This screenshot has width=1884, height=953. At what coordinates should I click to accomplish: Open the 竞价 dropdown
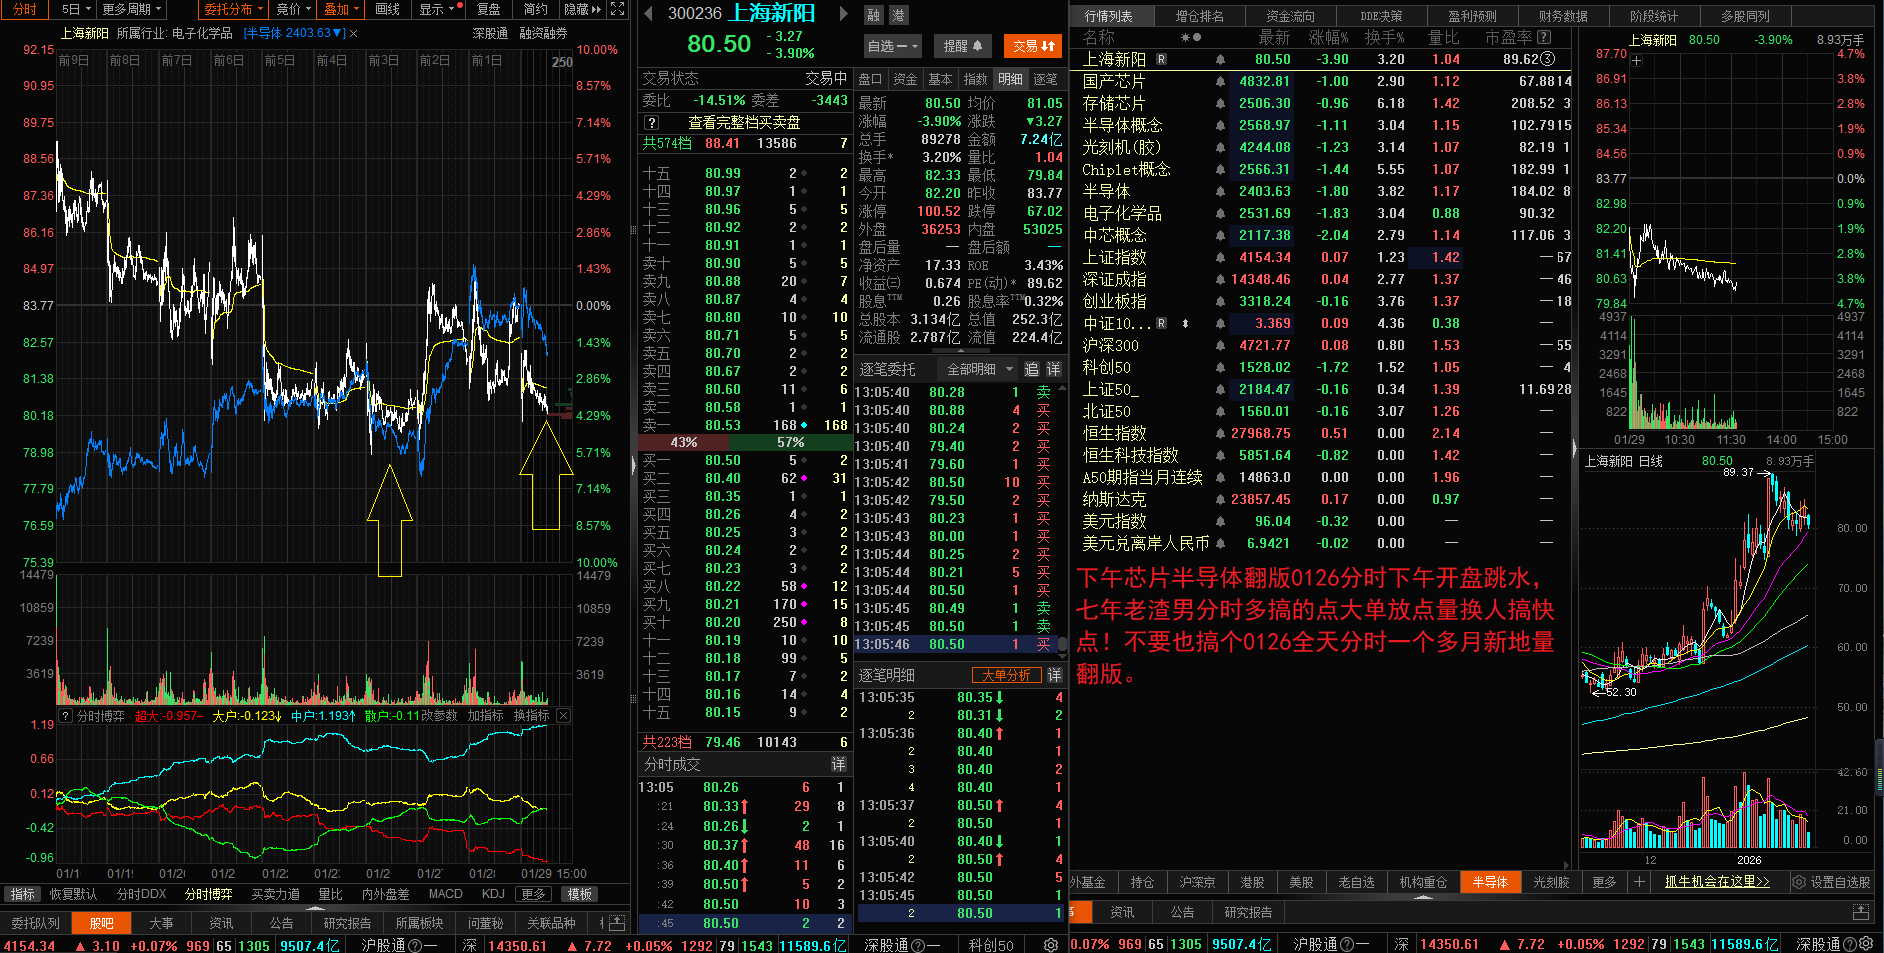(294, 9)
